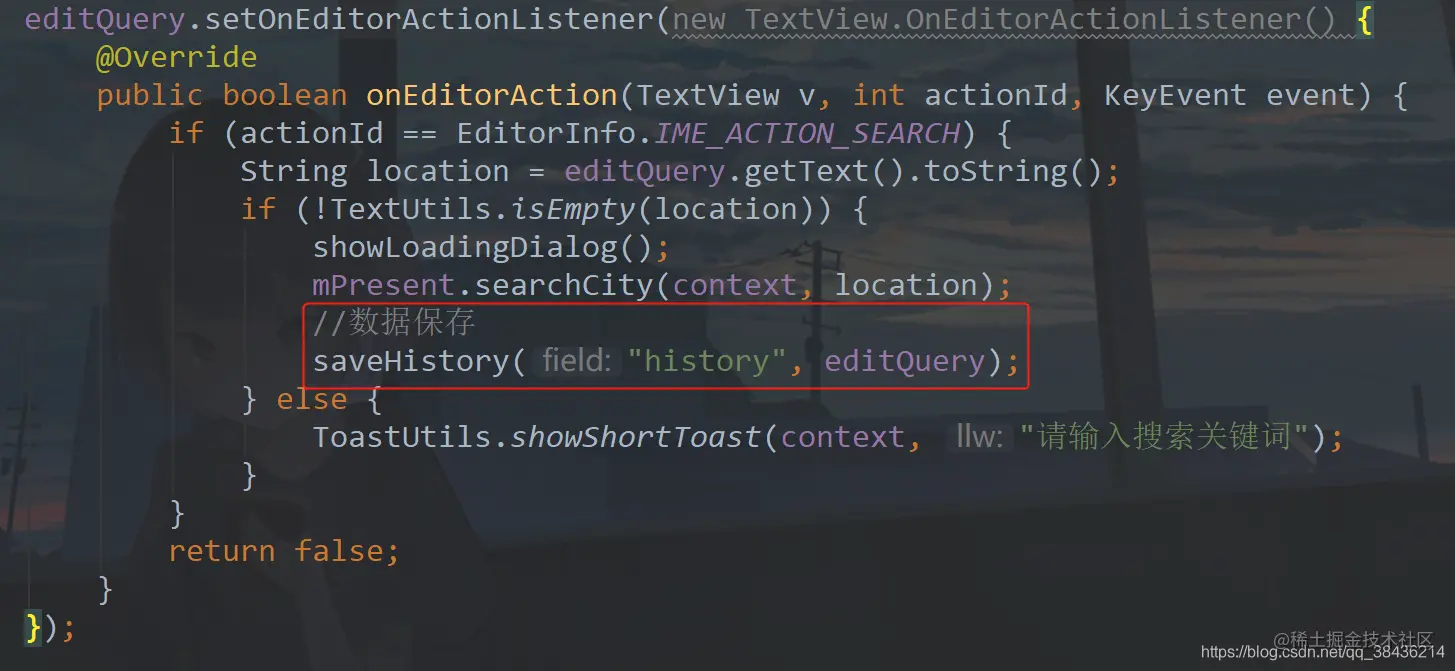Click the IME_ACTION_SEARCH constant
This screenshot has height=671, width=1455.
pyautogui.click(x=807, y=133)
